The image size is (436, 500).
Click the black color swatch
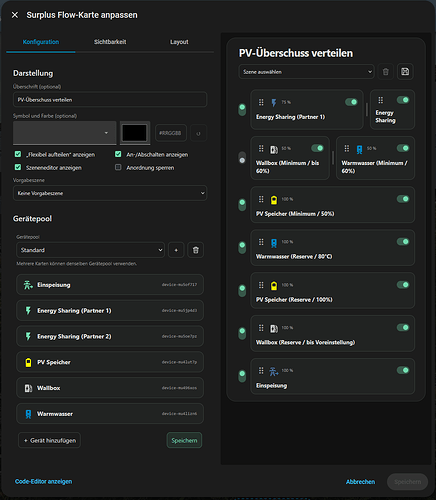(x=135, y=133)
